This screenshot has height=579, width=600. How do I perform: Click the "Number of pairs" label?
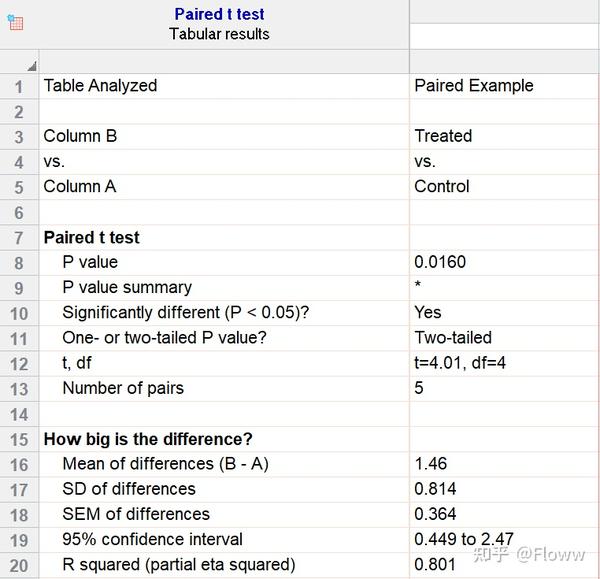[123, 388]
